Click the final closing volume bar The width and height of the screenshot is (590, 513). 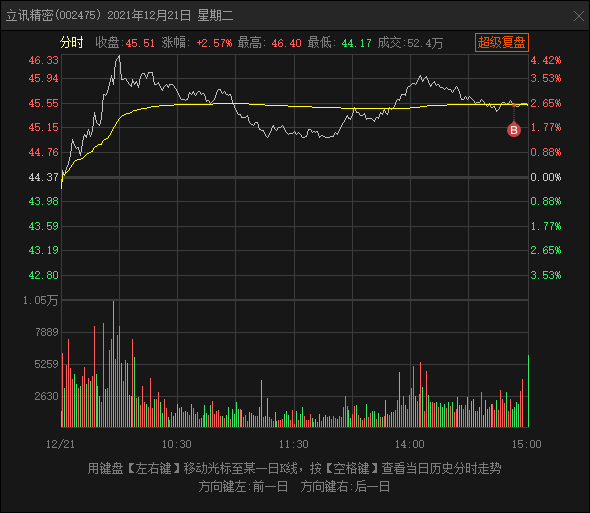point(528,391)
